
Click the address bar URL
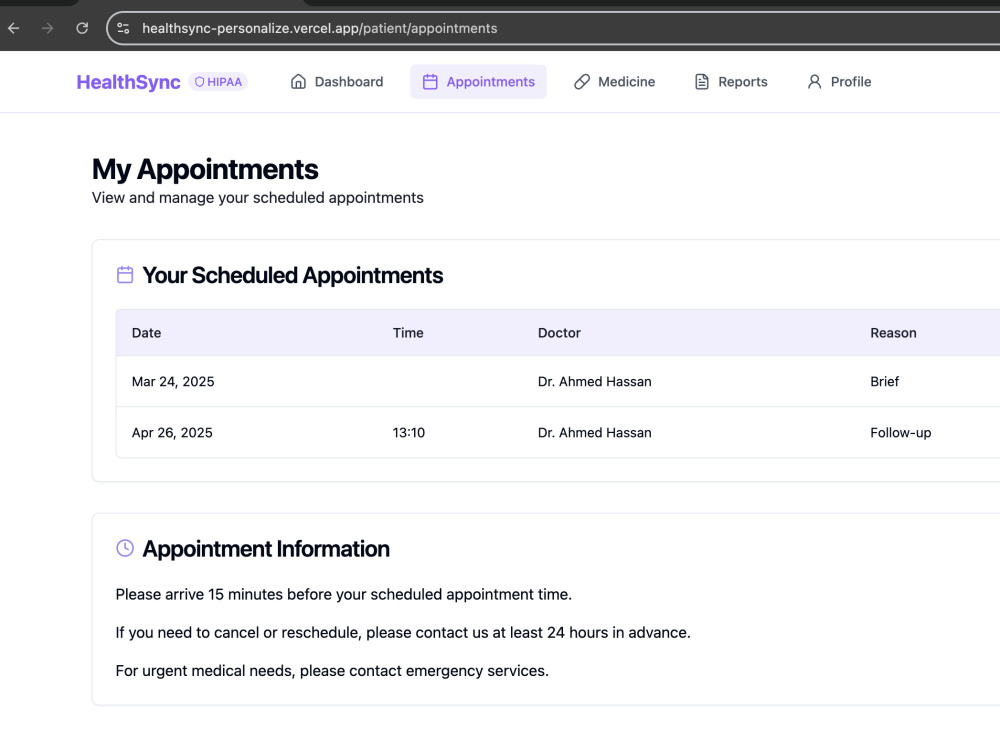[x=320, y=28]
